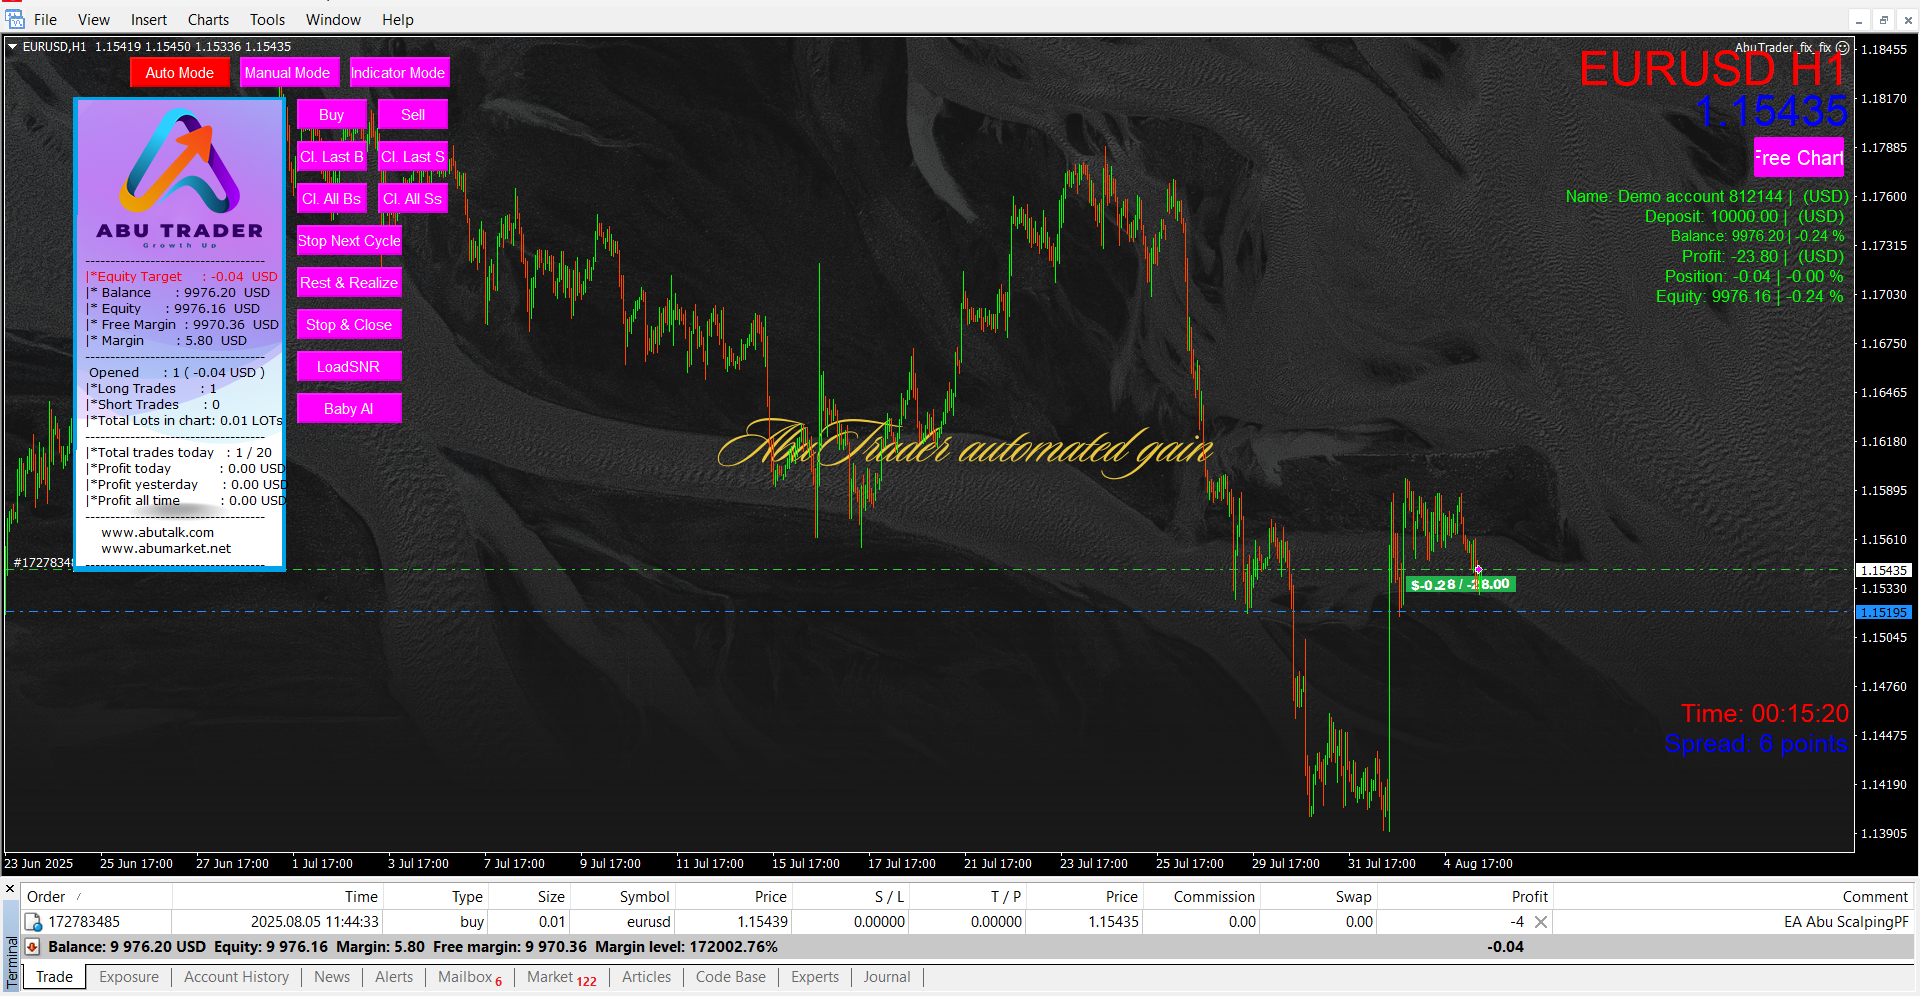The image size is (1920, 996).
Task: Click the AbuTrader smiley face expert icon
Action: coord(1842,47)
